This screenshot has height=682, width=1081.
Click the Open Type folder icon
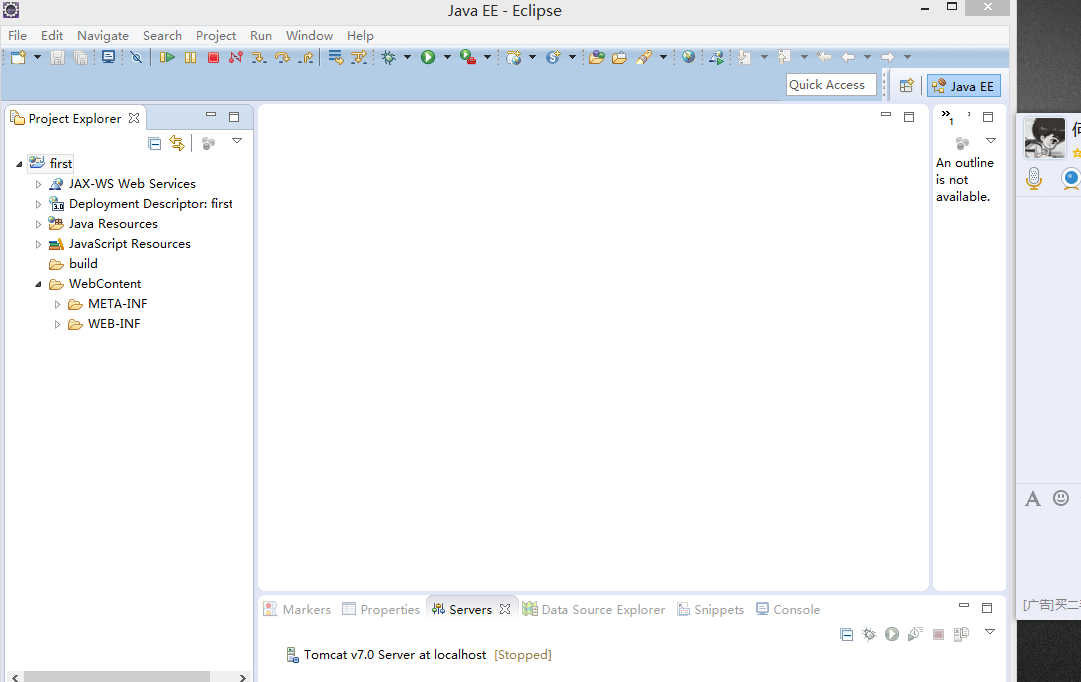pos(596,57)
